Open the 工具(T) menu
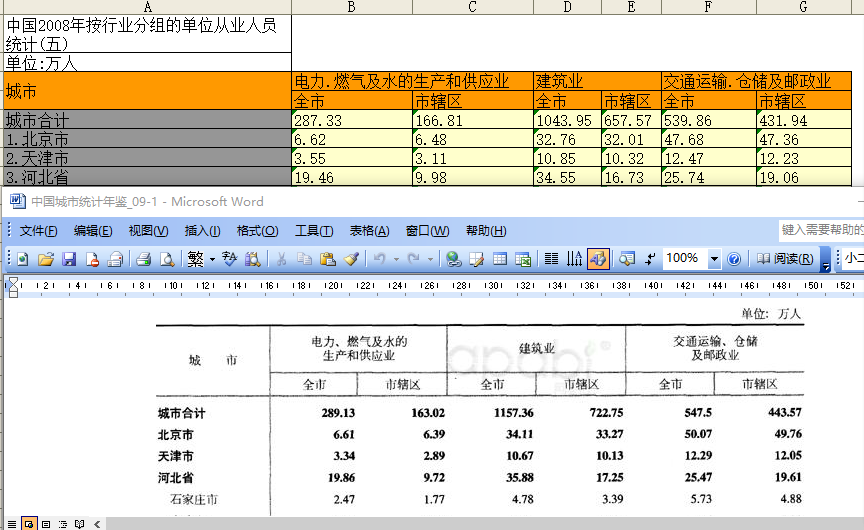This screenshot has height=530, width=864. tap(314, 231)
